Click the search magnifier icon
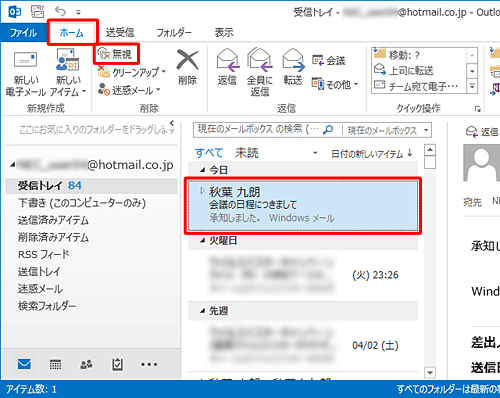 coord(328,130)
